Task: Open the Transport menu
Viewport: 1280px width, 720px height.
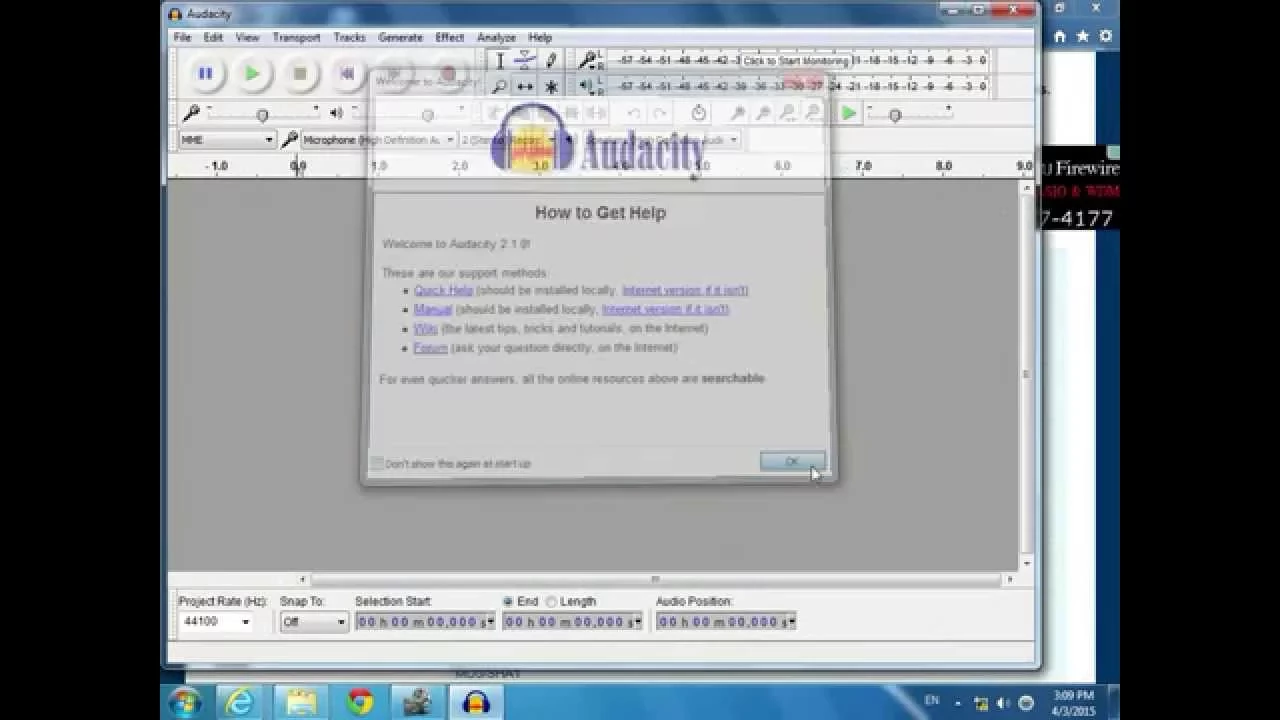Action: click(296, 37)
